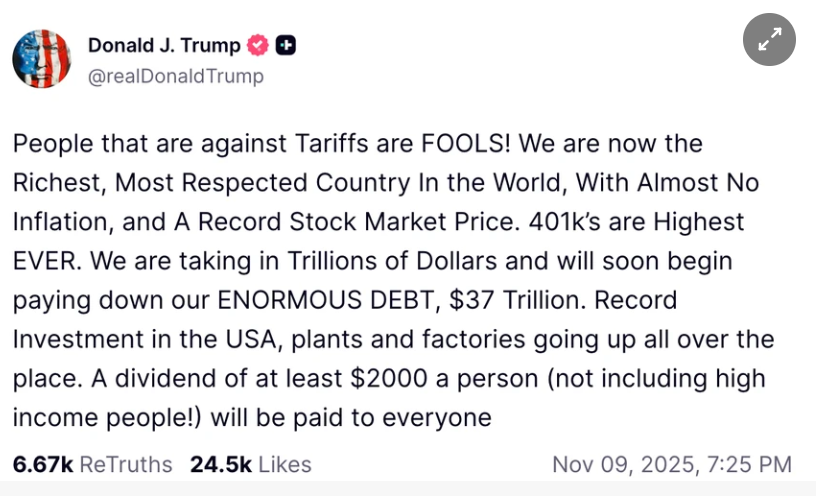Screen dimensions: 816x496
Task: Click the @realDonaldTrump handle
Action: coord(176,76)
